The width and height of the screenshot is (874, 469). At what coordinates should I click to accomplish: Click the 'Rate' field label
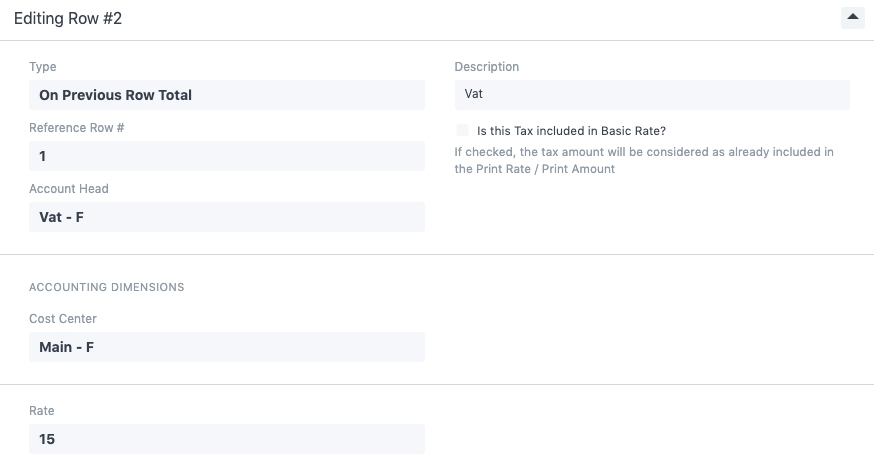42,411
